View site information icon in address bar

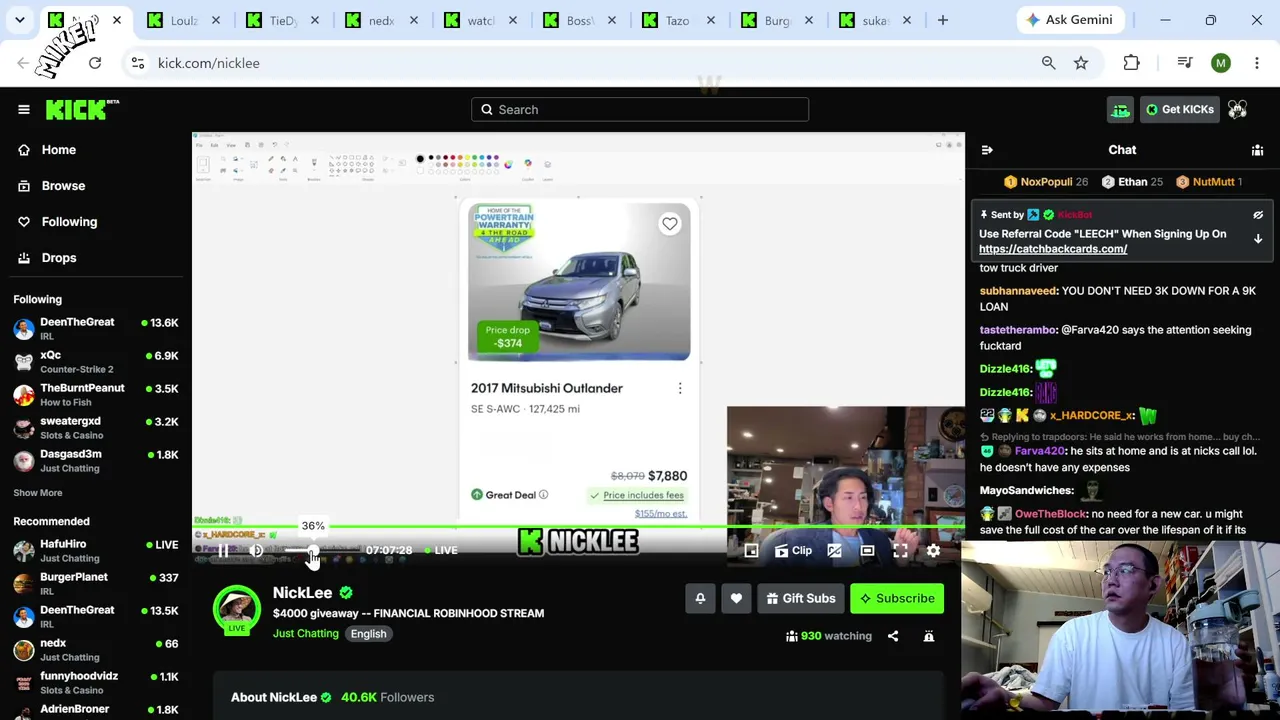tap(138, 63)
